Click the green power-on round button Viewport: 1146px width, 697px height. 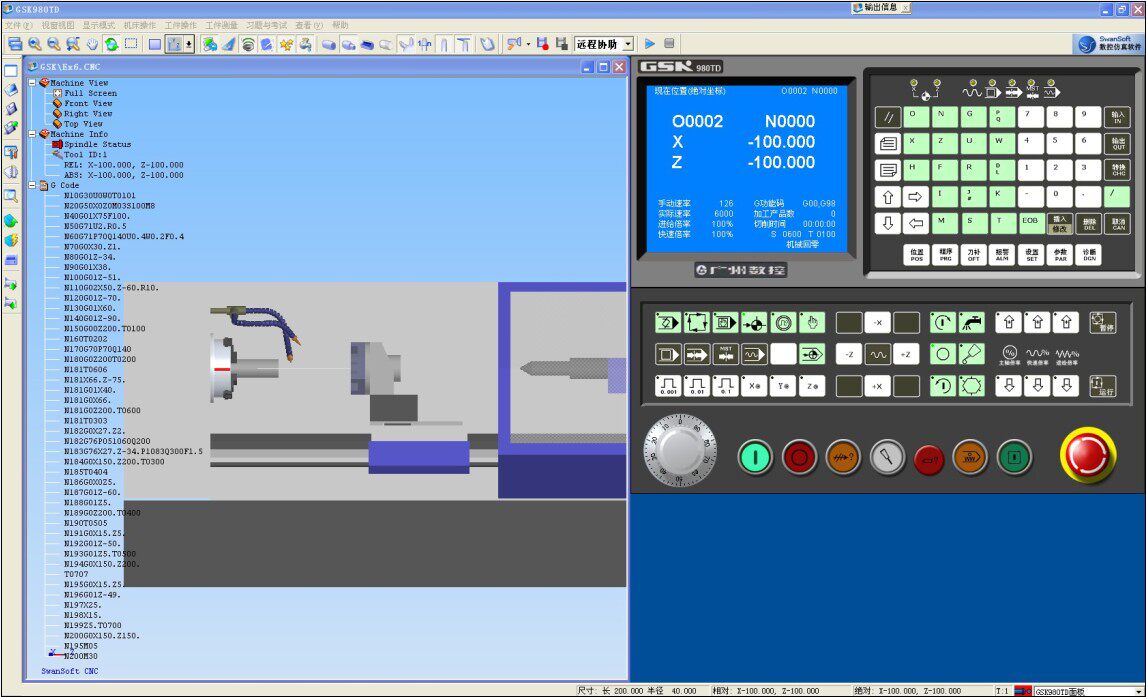click(x=755, y=457)
